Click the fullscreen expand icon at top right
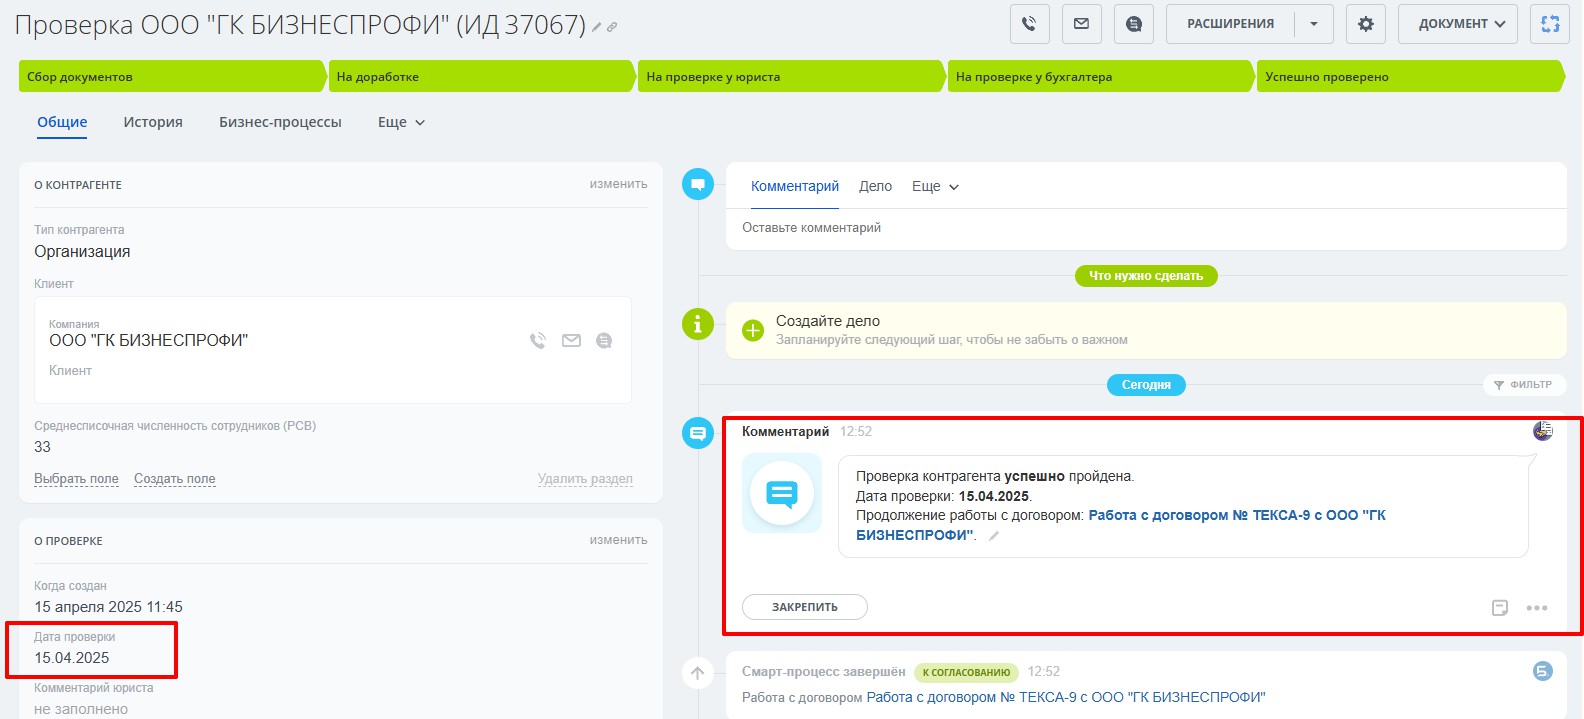This screenshot has height=719, width=1584. point(1550,24)
